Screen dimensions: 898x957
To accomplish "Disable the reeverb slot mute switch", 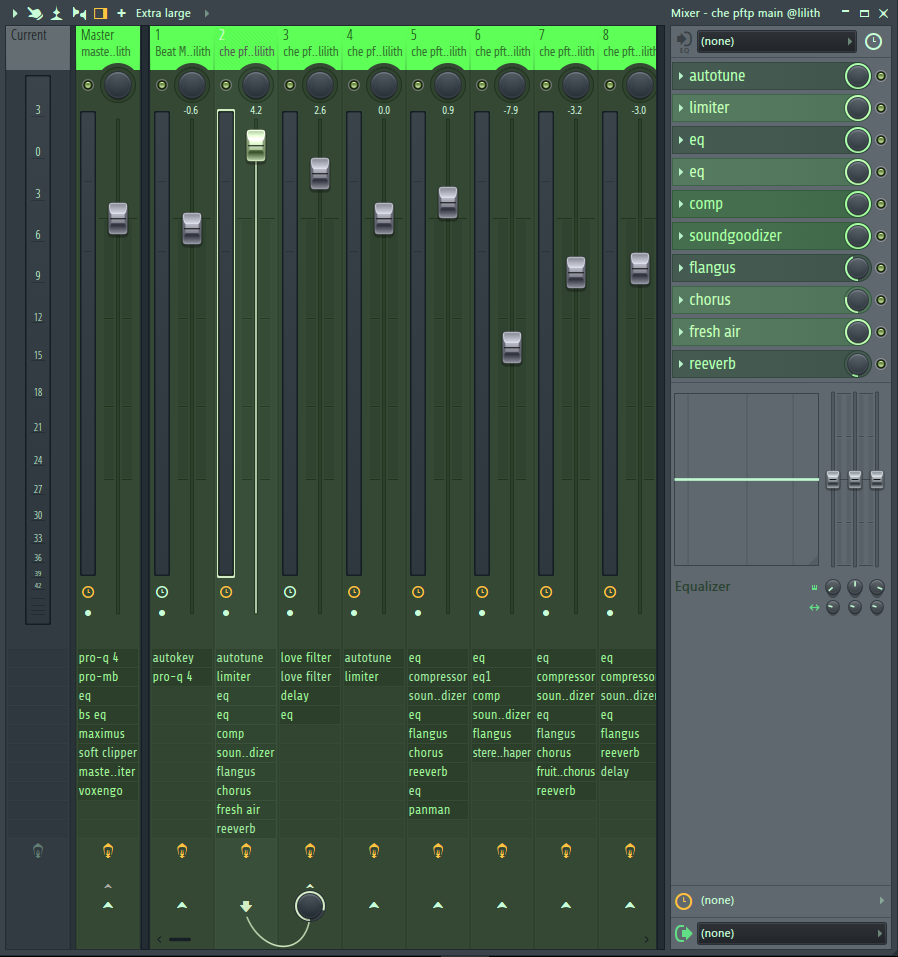I will (x=881, y=364).
